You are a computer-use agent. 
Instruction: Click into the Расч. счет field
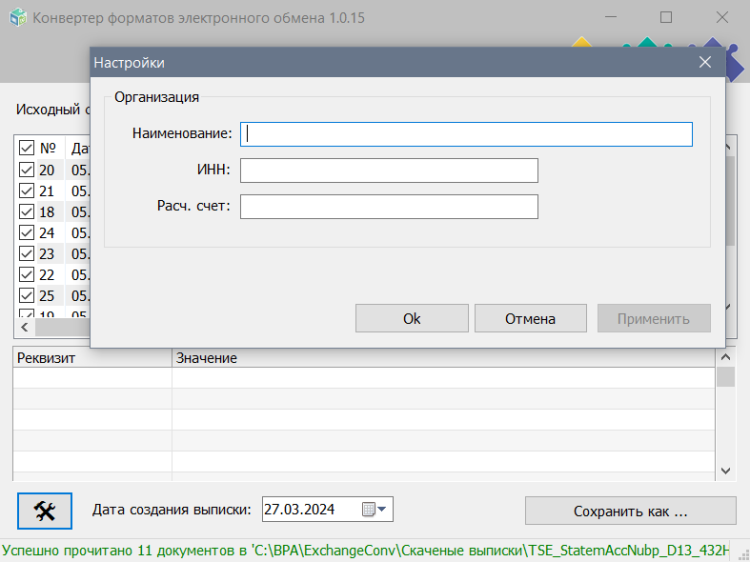pos(389,207)
